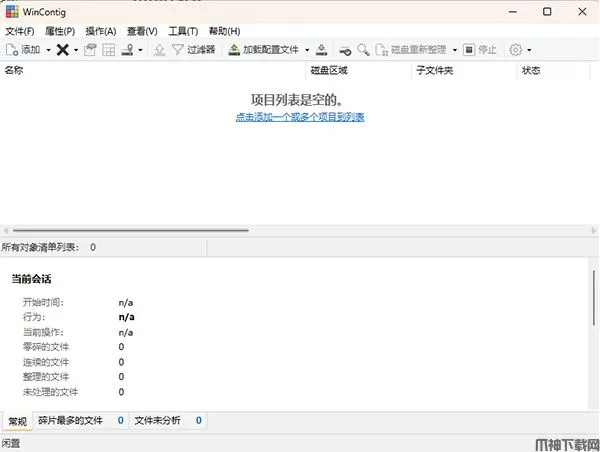The height and width of the screenshot is (452, 600).
Task: Click the 所有对象清单列表: label
Action: click(x=40, y=247)
